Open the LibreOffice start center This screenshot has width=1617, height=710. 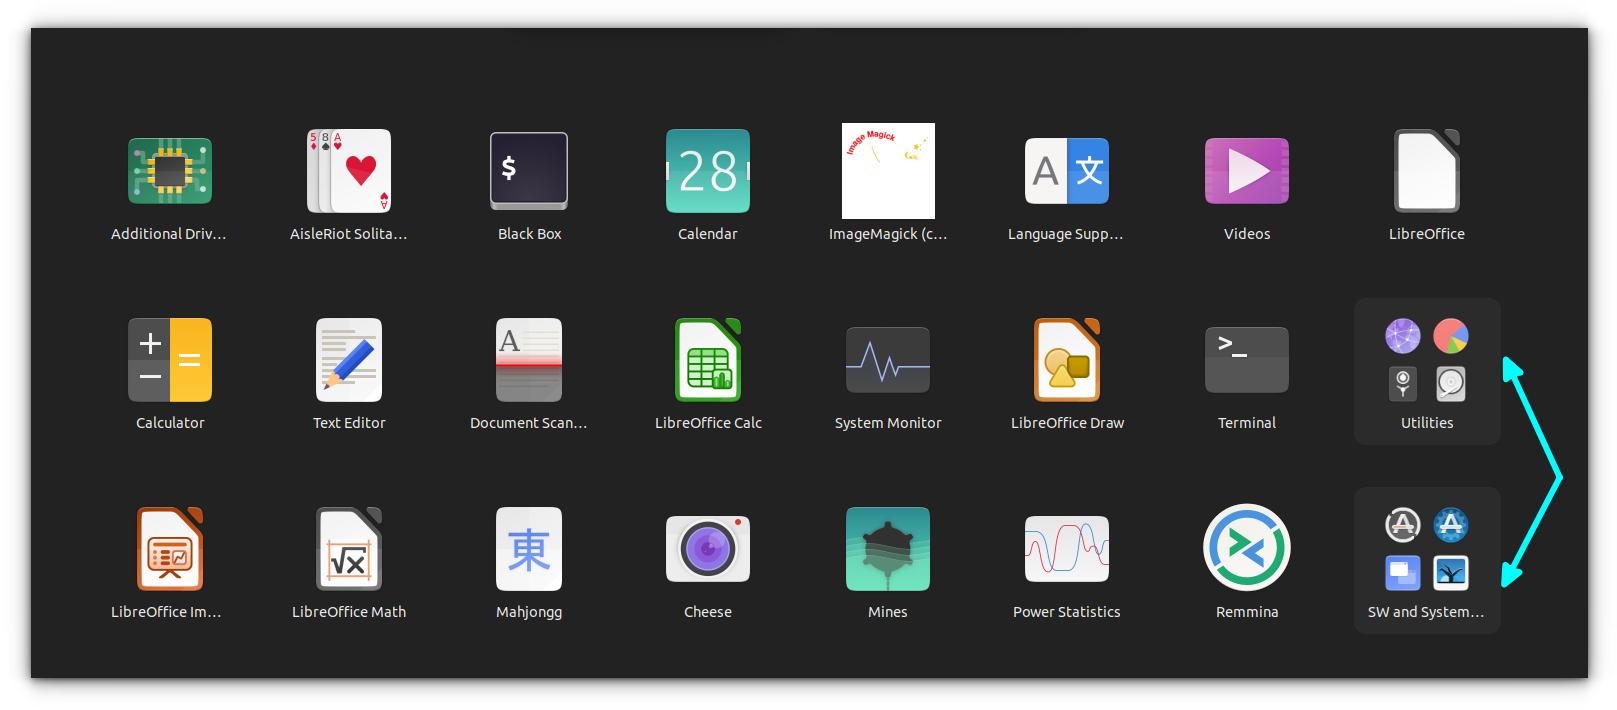pos(1427,171)
